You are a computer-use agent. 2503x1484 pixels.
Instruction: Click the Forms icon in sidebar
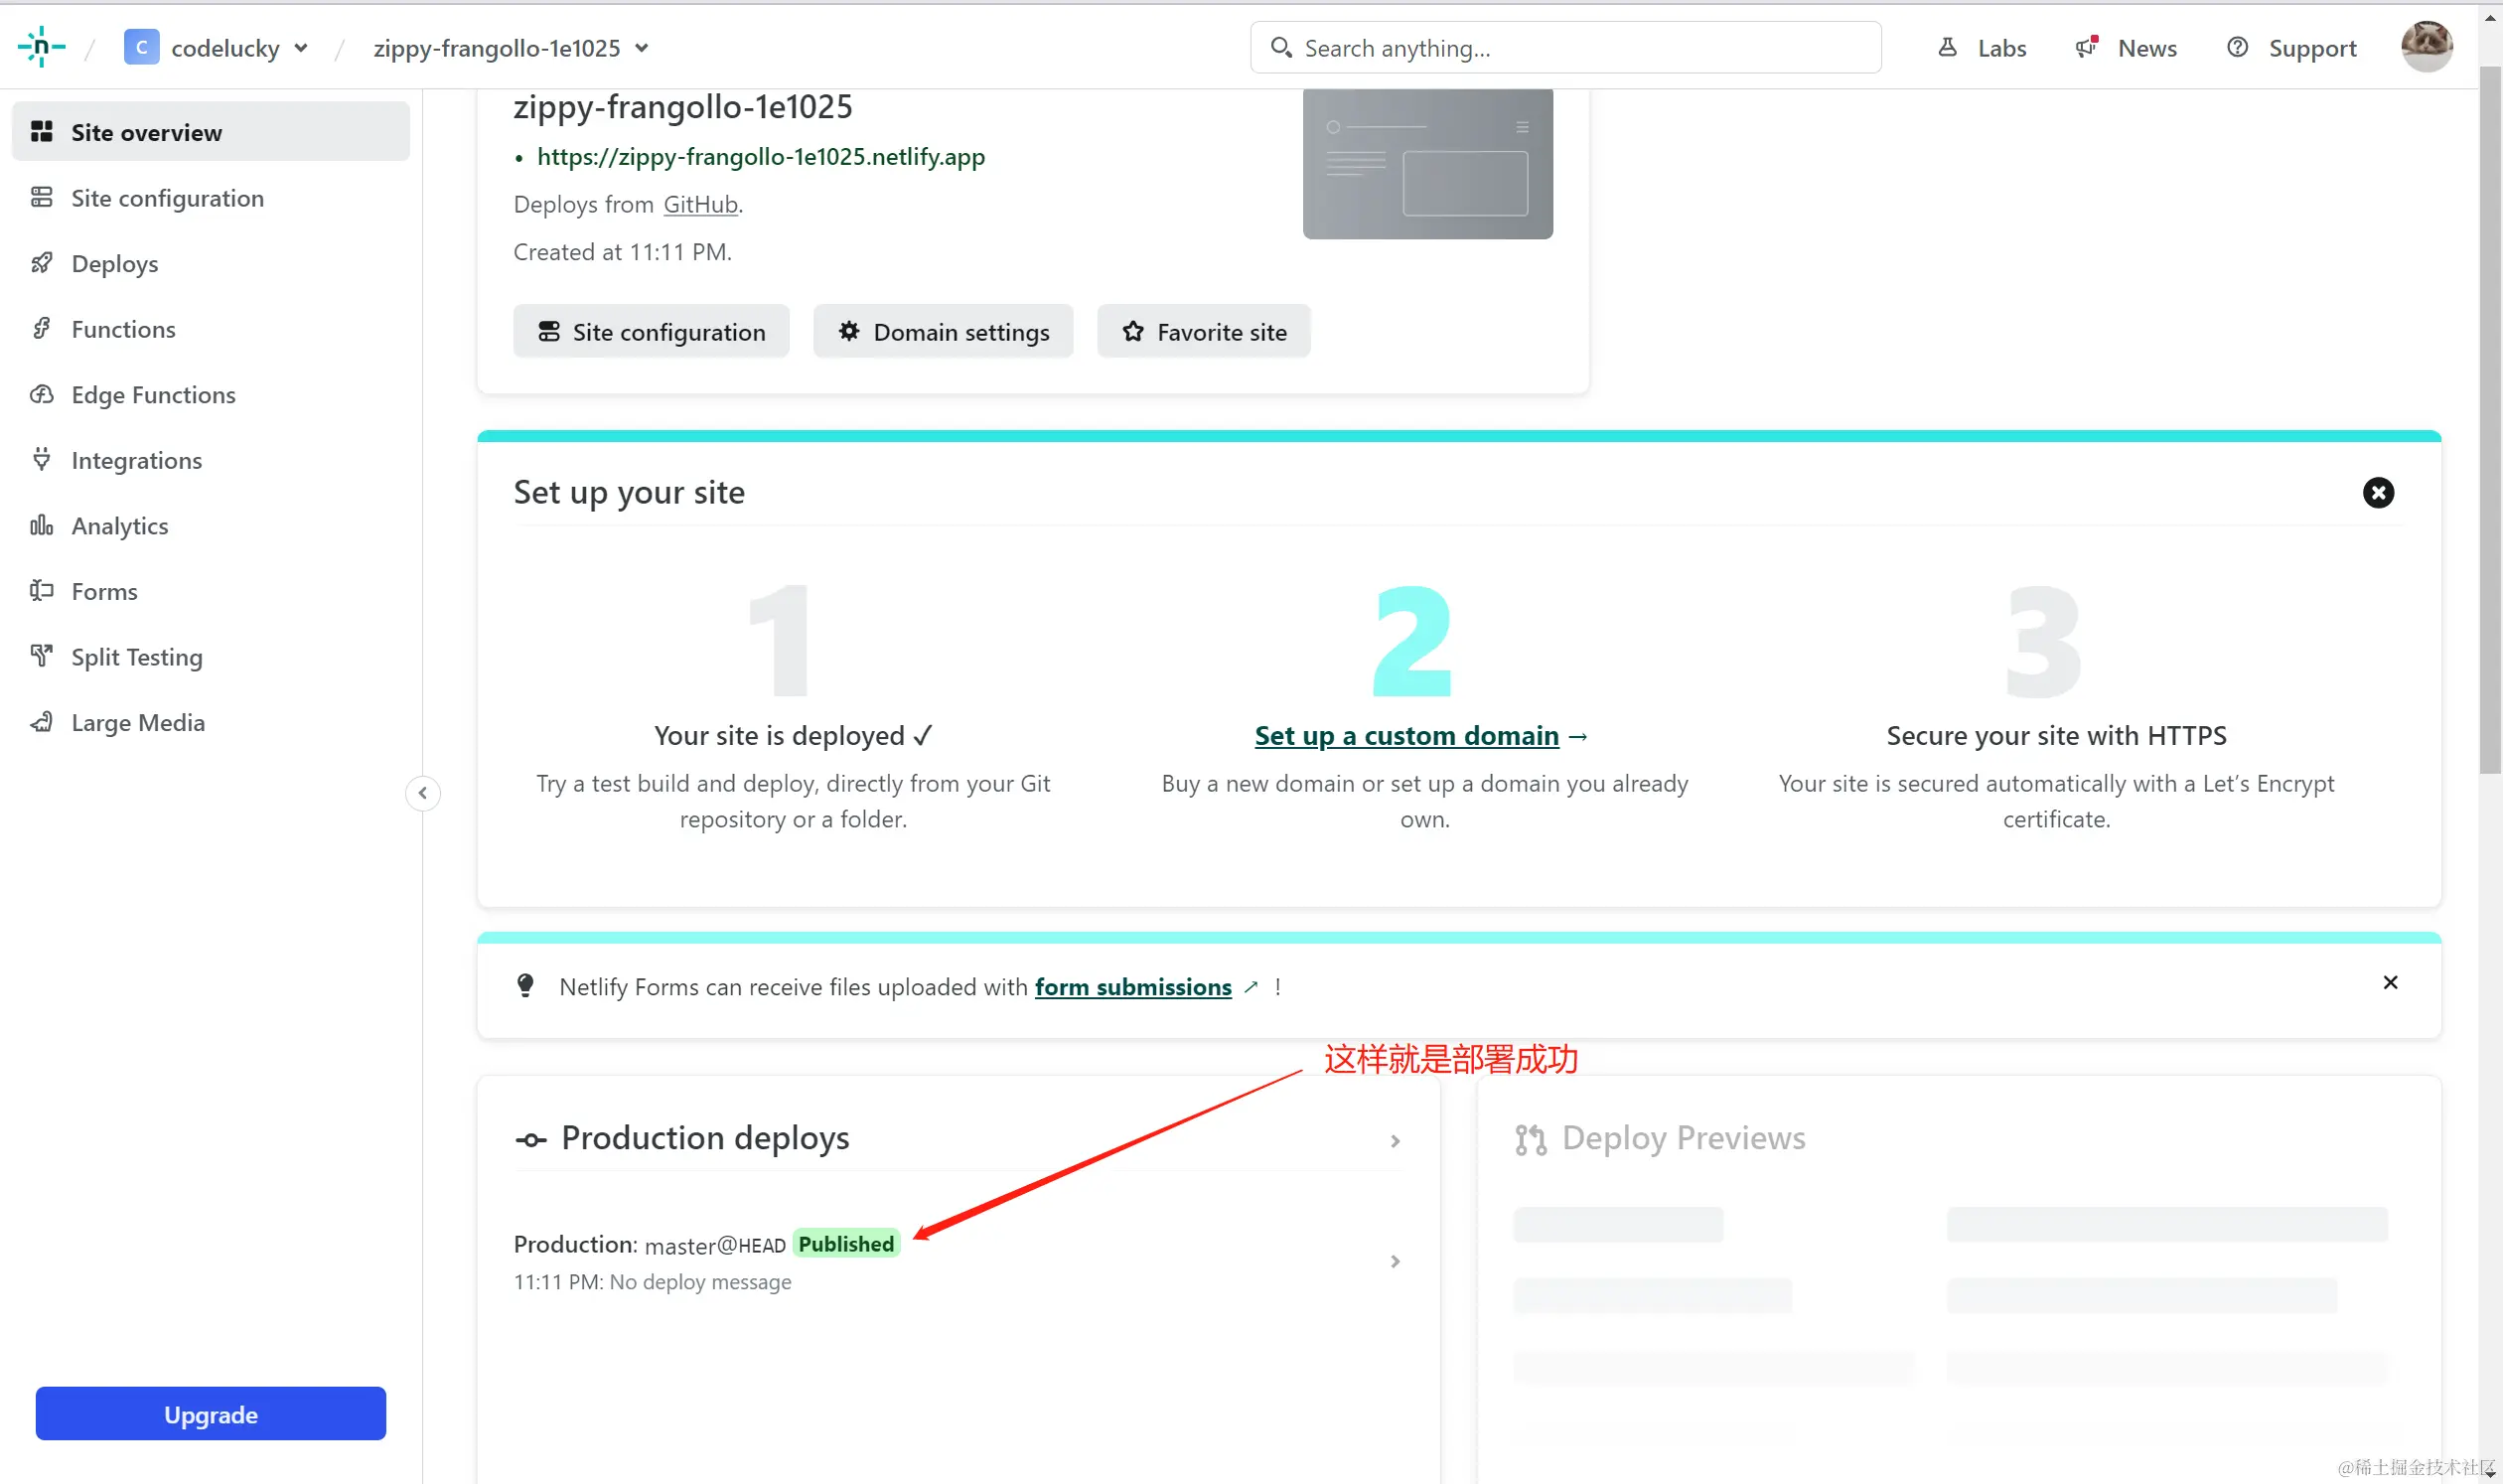(41, 590)
